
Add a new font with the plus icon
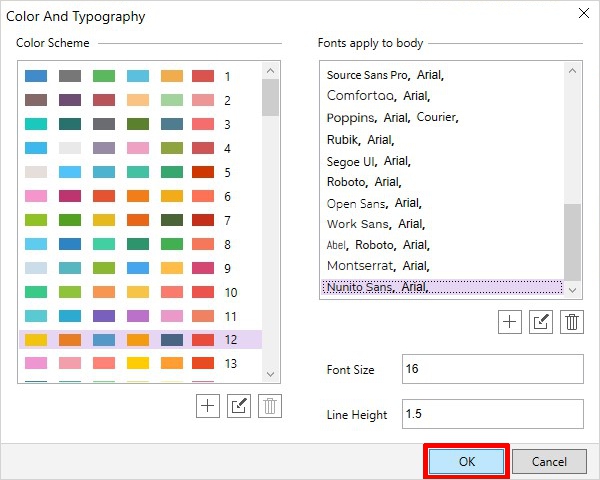coord(510,321)
